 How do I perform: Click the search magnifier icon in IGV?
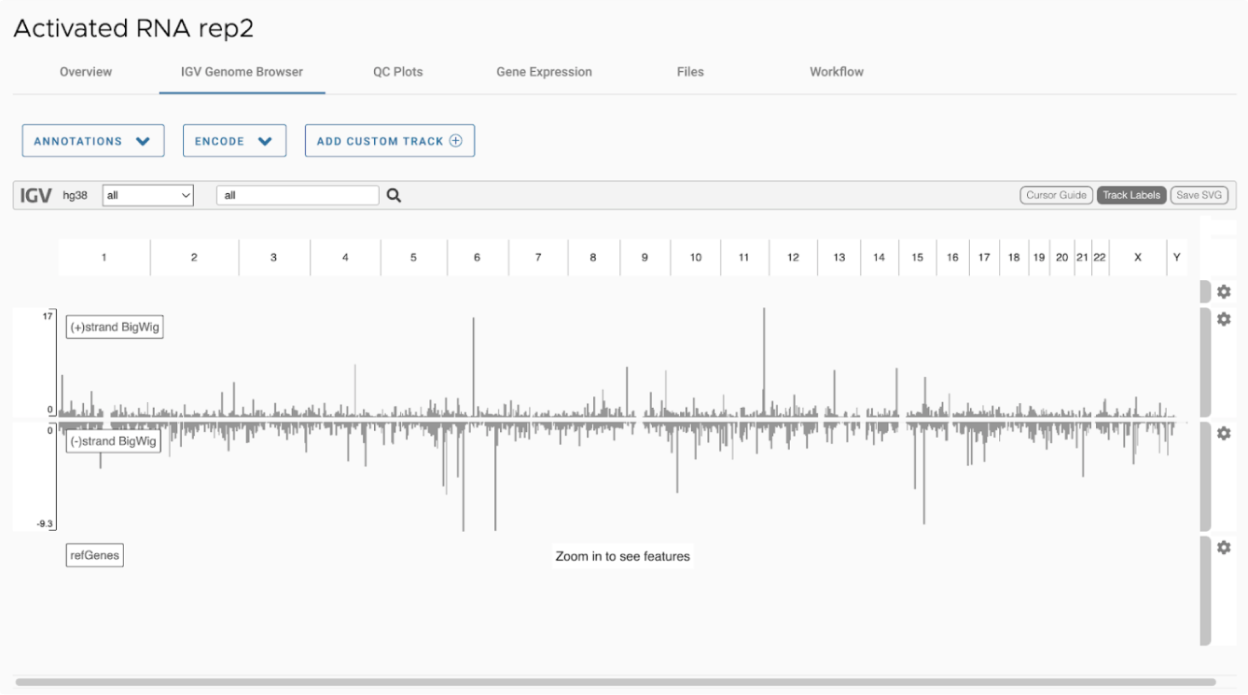(394, 196)
